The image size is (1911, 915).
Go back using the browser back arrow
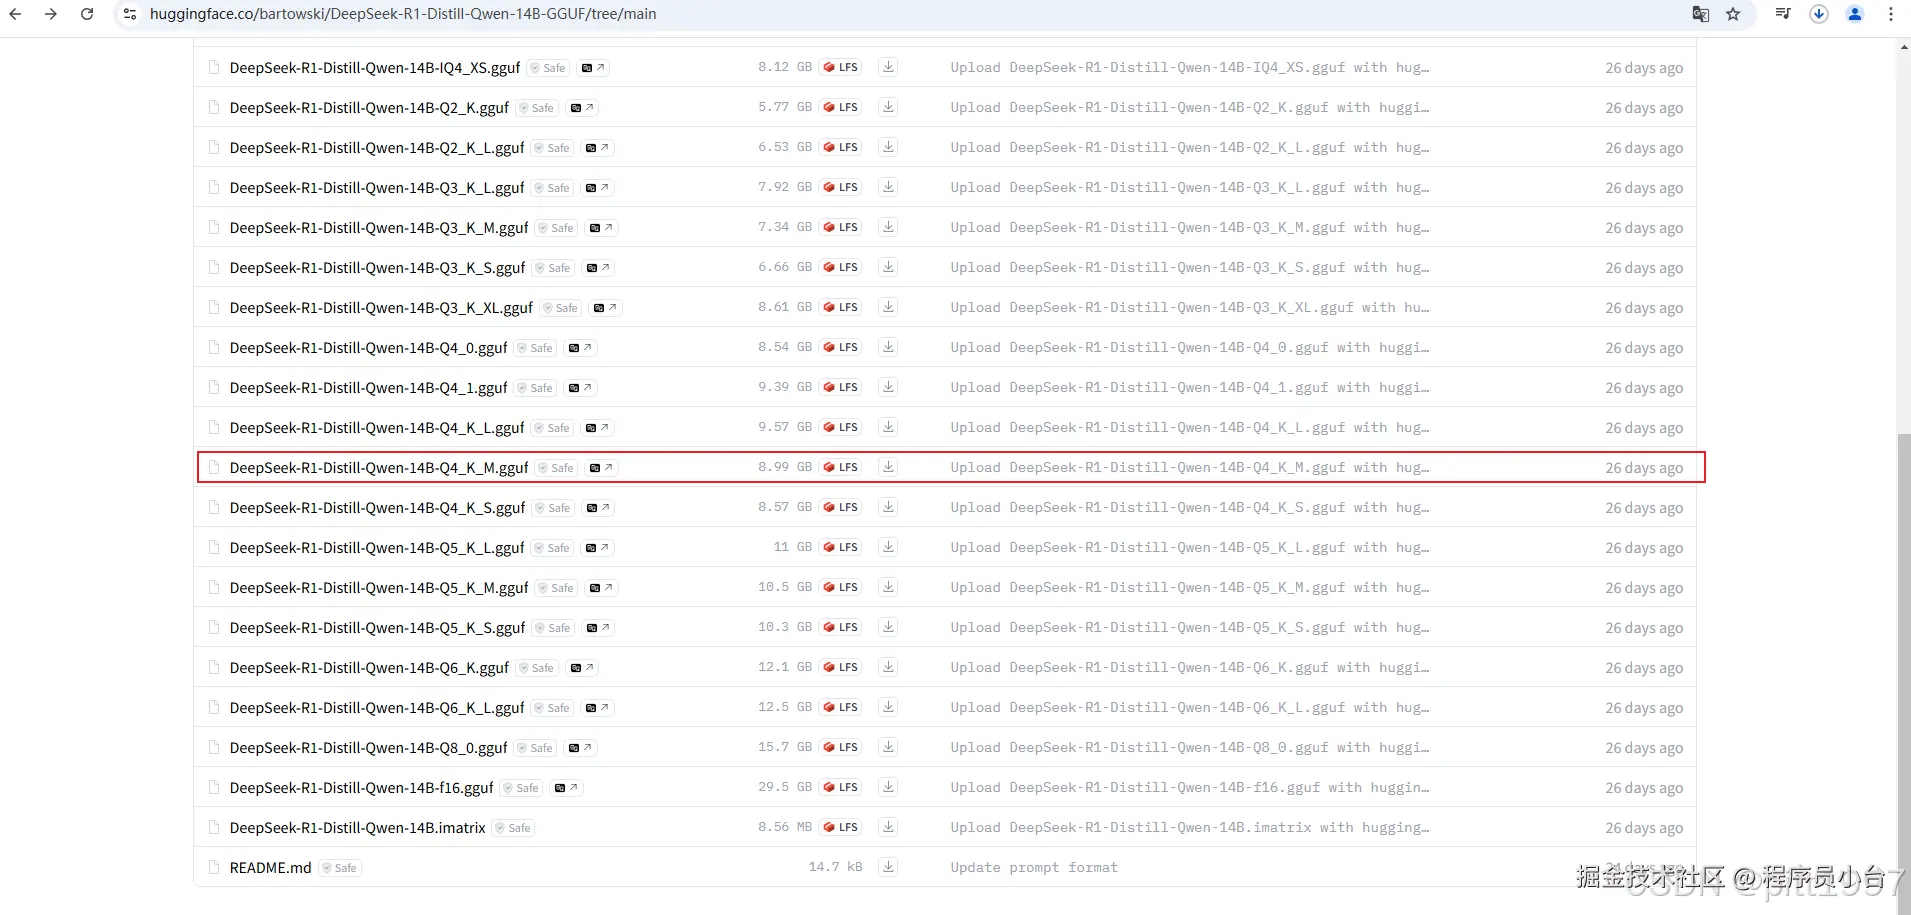click(15, 14)
